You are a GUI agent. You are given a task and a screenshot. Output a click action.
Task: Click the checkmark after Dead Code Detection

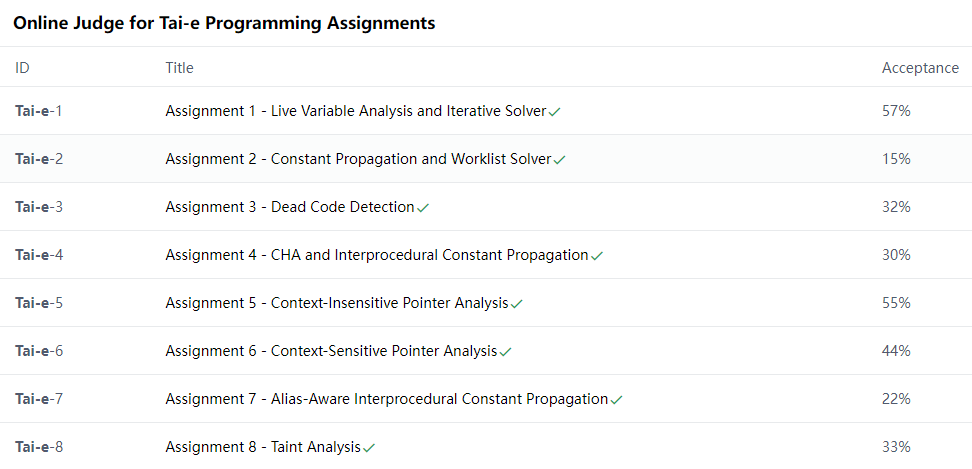tap(423, 208)
